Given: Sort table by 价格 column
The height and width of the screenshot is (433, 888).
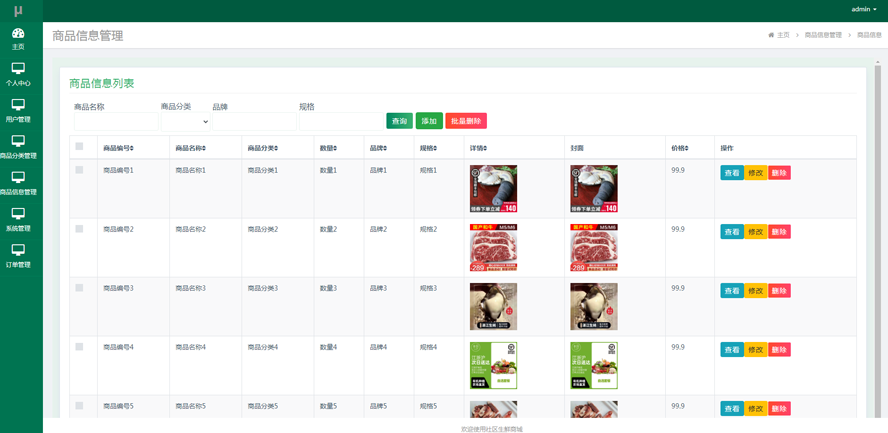Looking at the screenshot, I should (x=680, y=148).
